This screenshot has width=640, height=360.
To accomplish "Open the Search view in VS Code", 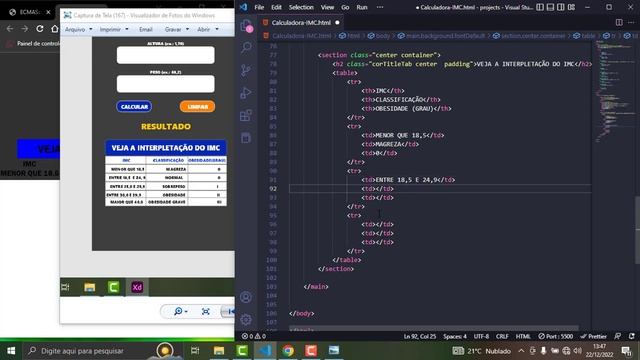I will pos(246,48).
